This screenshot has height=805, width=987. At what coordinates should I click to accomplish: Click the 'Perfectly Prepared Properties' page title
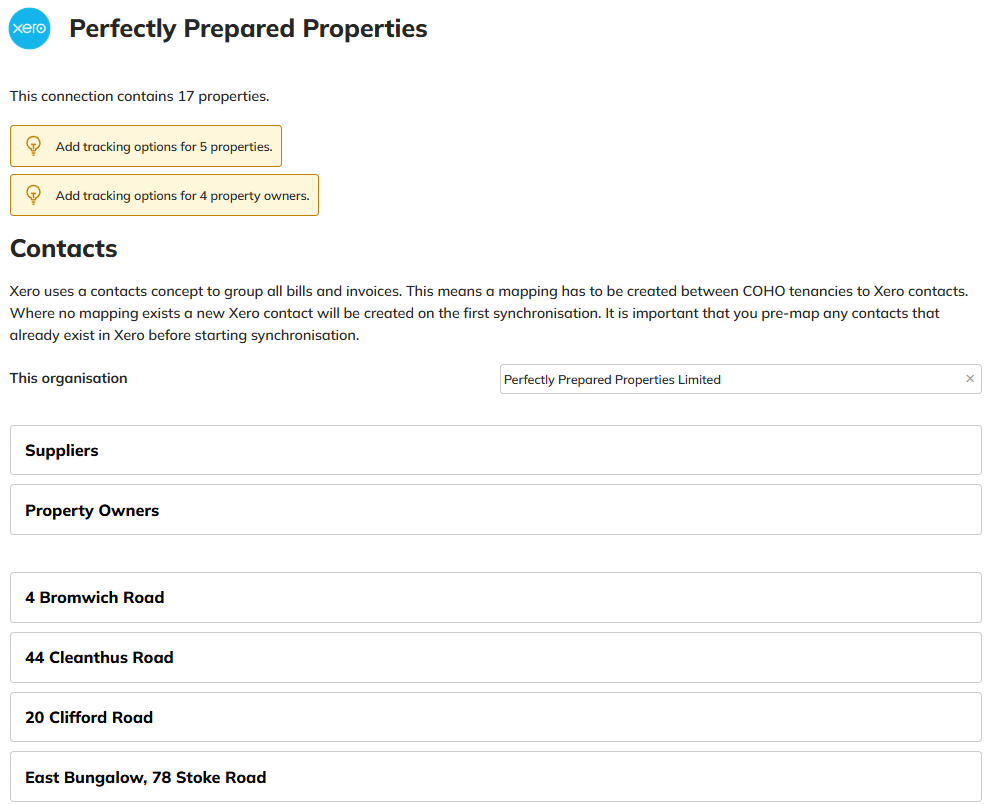pyautogui.click(x=248, y=29)
